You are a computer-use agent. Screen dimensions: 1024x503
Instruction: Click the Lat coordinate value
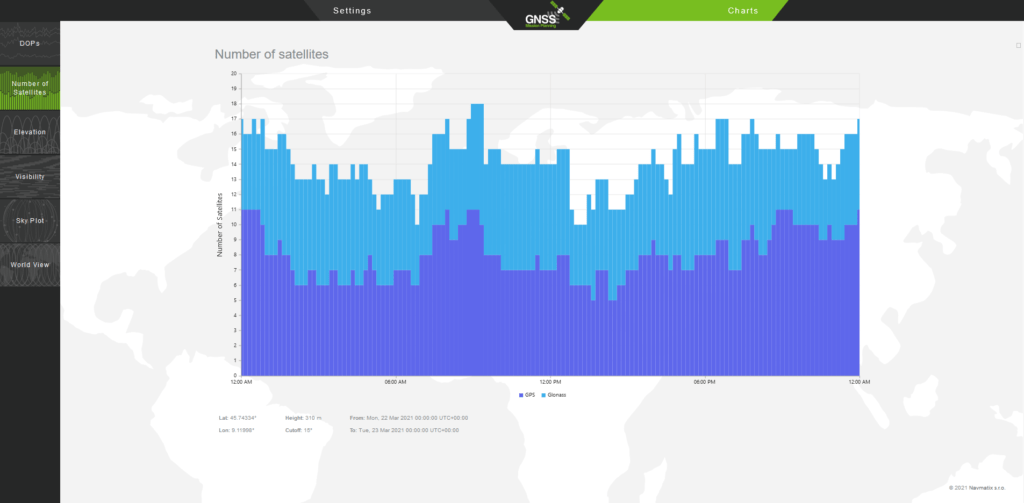(x=245, y=417)
